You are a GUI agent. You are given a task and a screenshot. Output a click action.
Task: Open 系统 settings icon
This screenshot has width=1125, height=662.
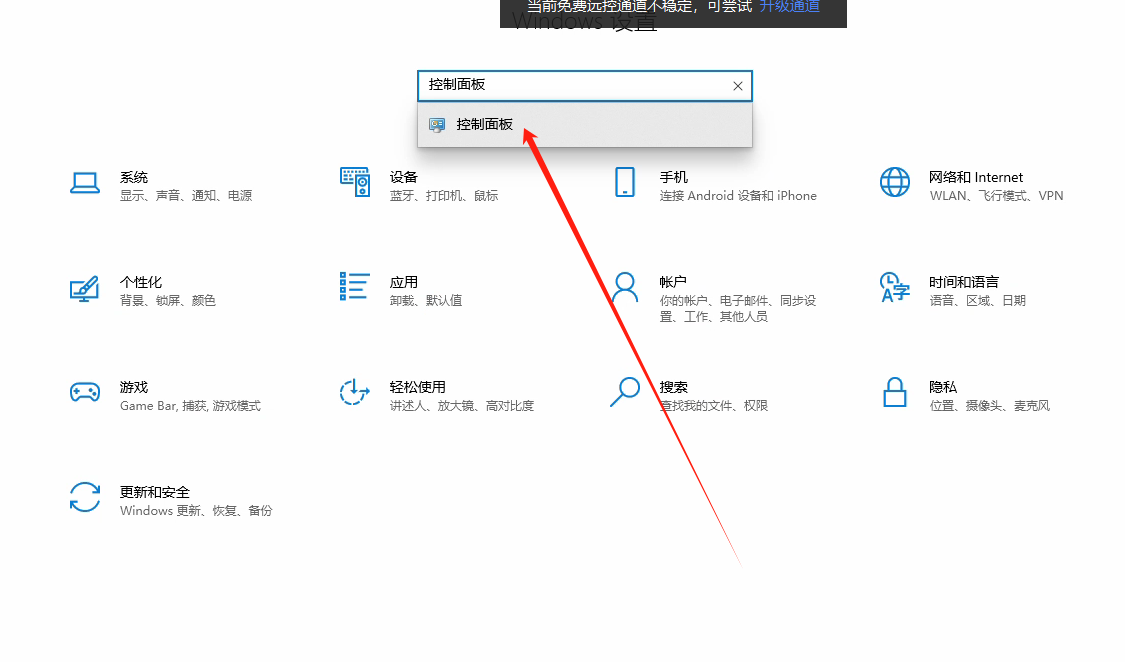pos(85,182)
